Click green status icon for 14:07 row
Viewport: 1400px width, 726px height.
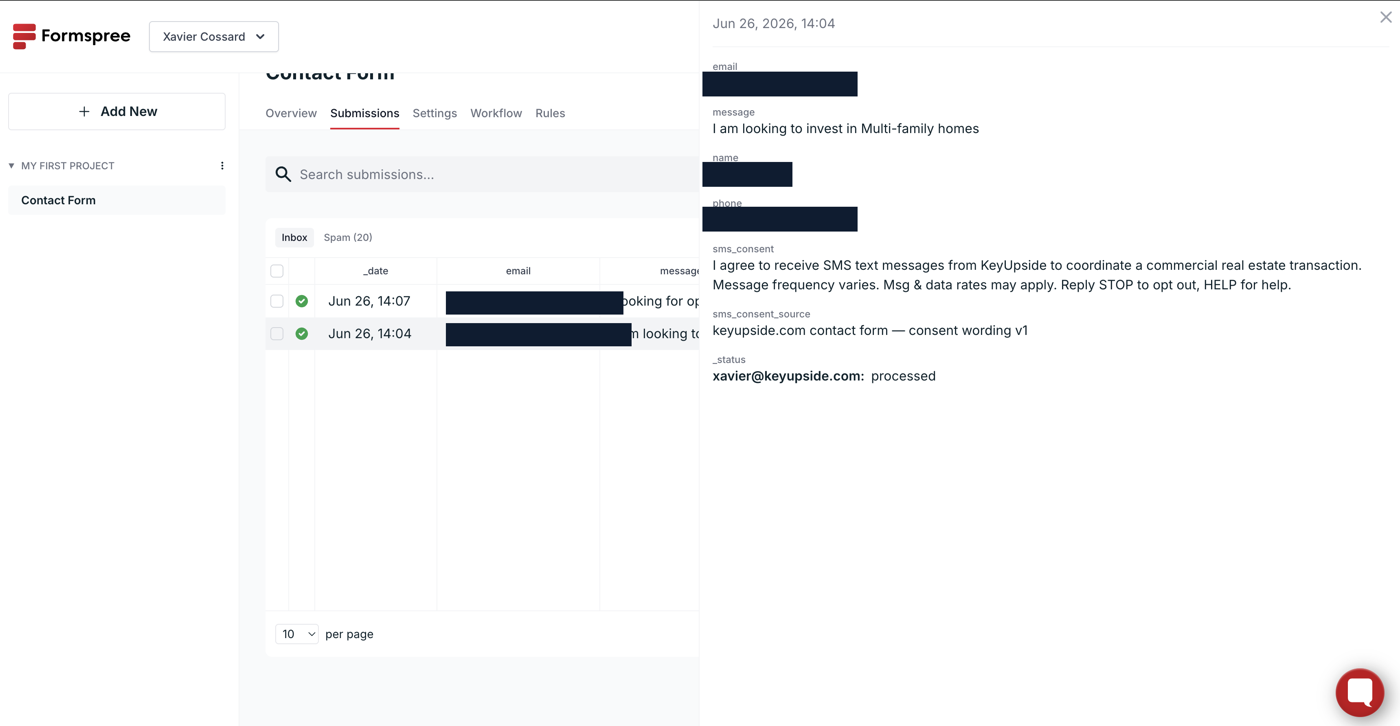[x=302, y=301]
